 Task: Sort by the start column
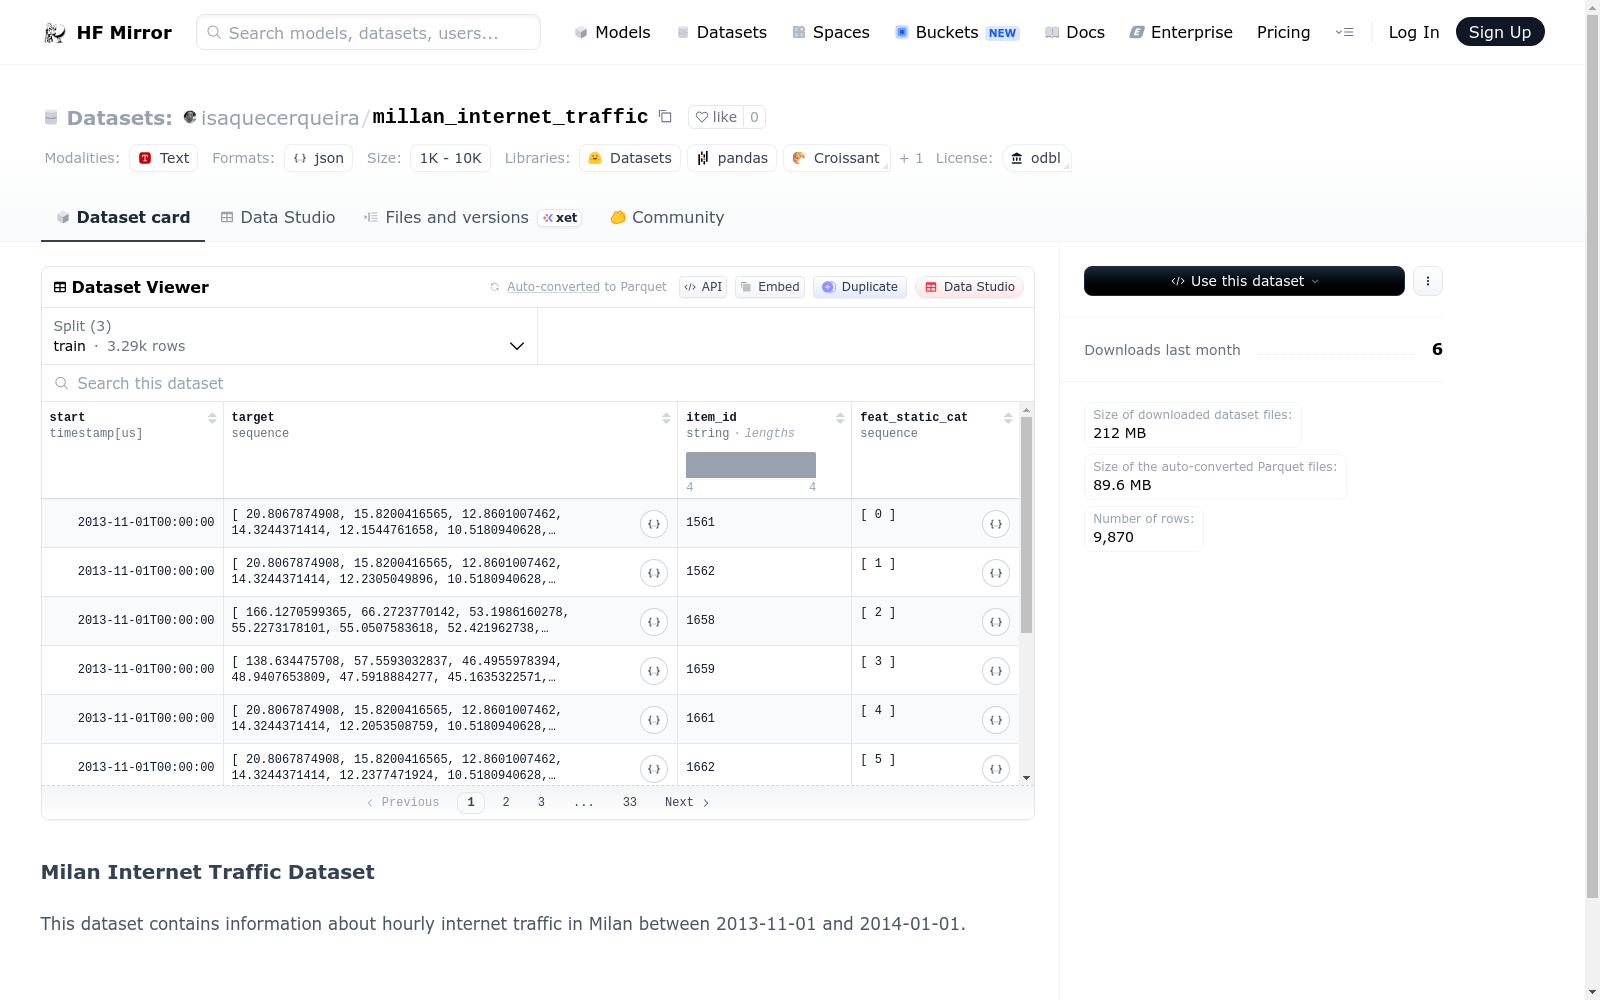[212, 418]
